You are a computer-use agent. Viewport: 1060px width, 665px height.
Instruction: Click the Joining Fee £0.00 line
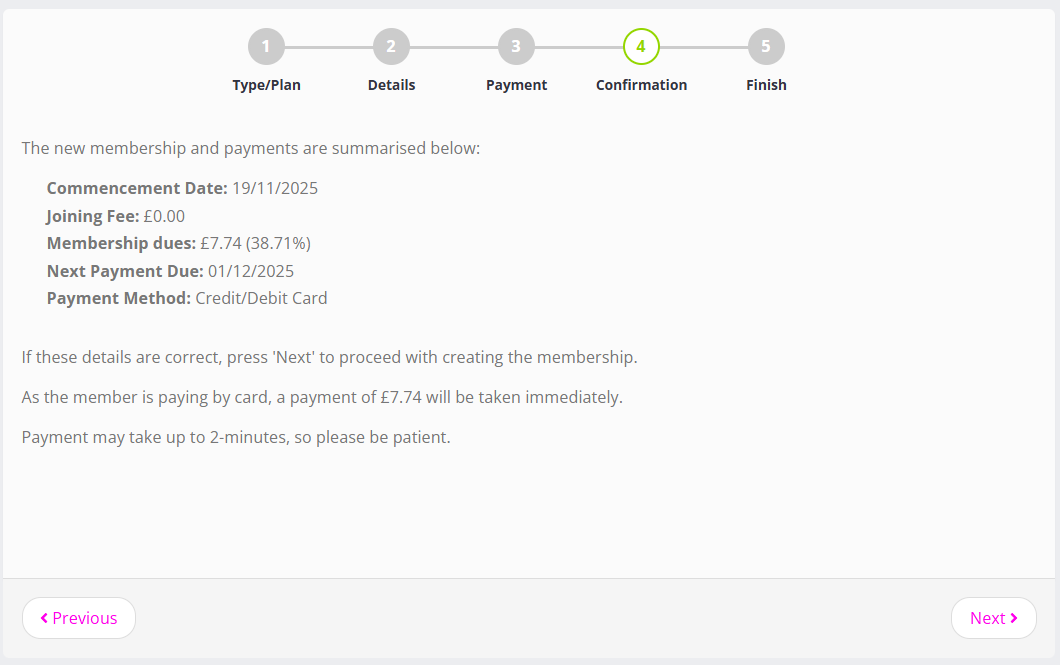coord(115,216)
